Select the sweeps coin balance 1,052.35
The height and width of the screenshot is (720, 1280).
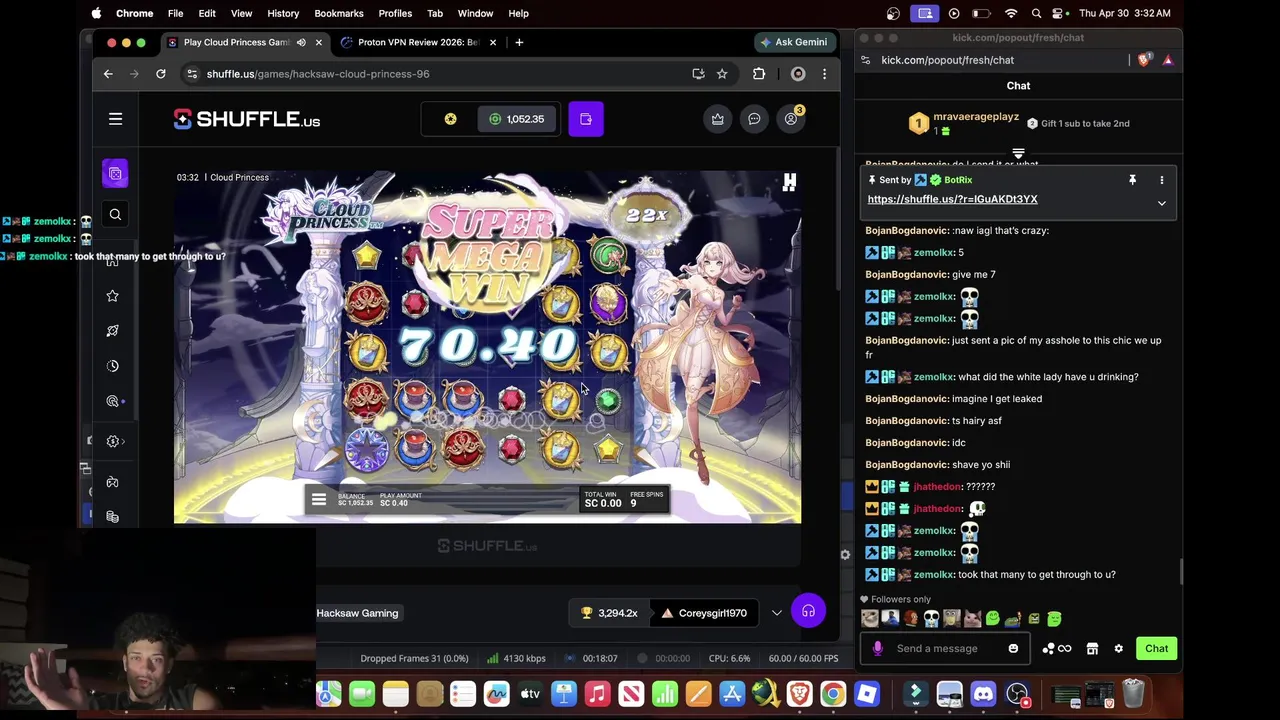(x=517, y=119)
